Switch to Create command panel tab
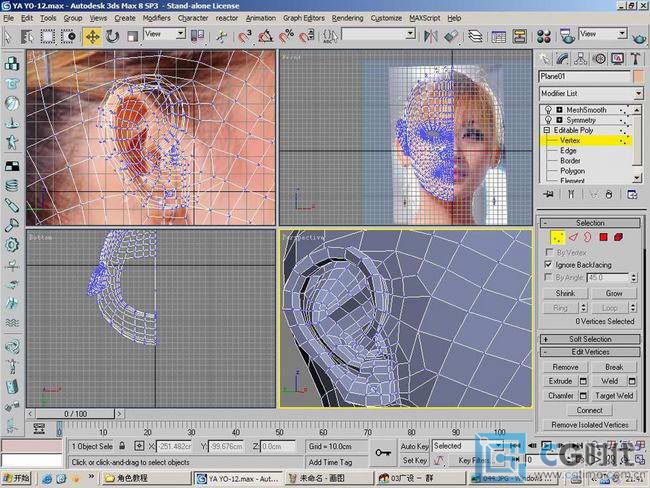 point(545,59)
